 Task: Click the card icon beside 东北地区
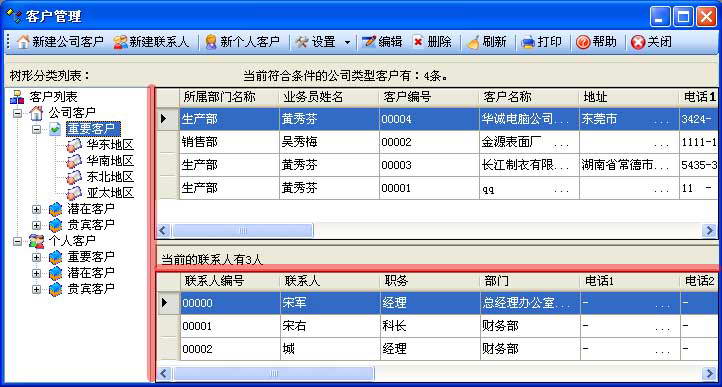point(74,177)
